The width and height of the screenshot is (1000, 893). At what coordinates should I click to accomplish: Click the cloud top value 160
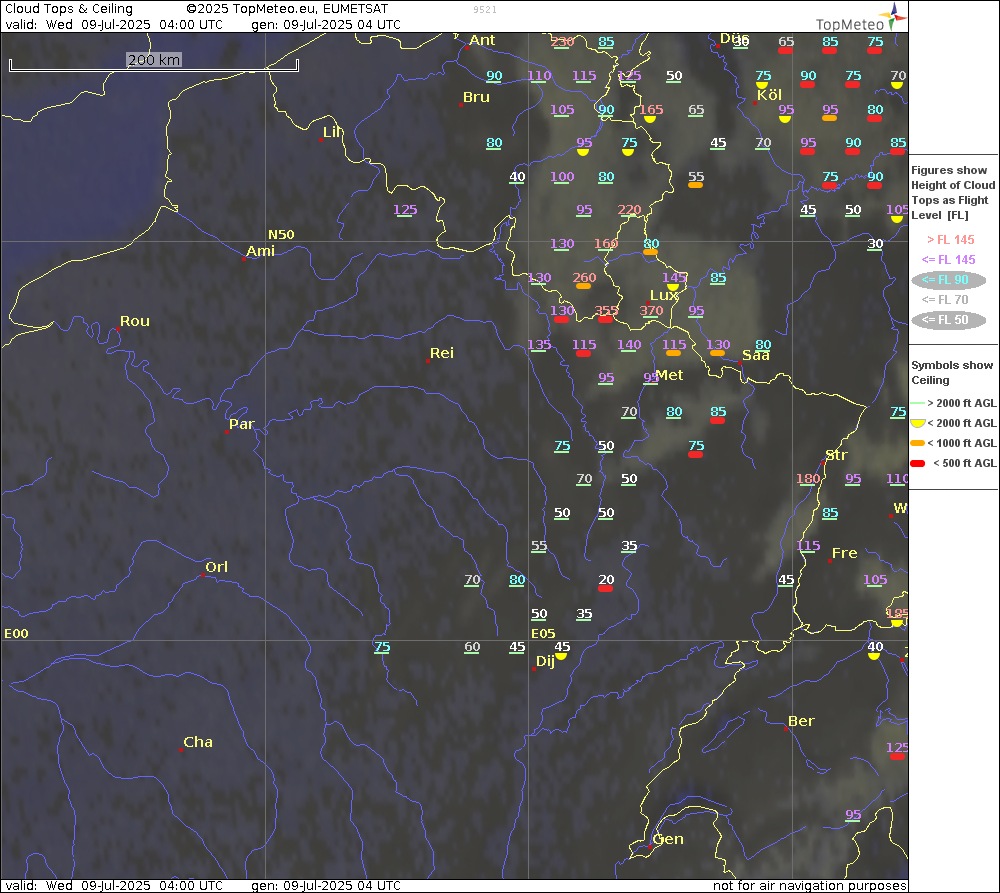(x=606, y=244)
